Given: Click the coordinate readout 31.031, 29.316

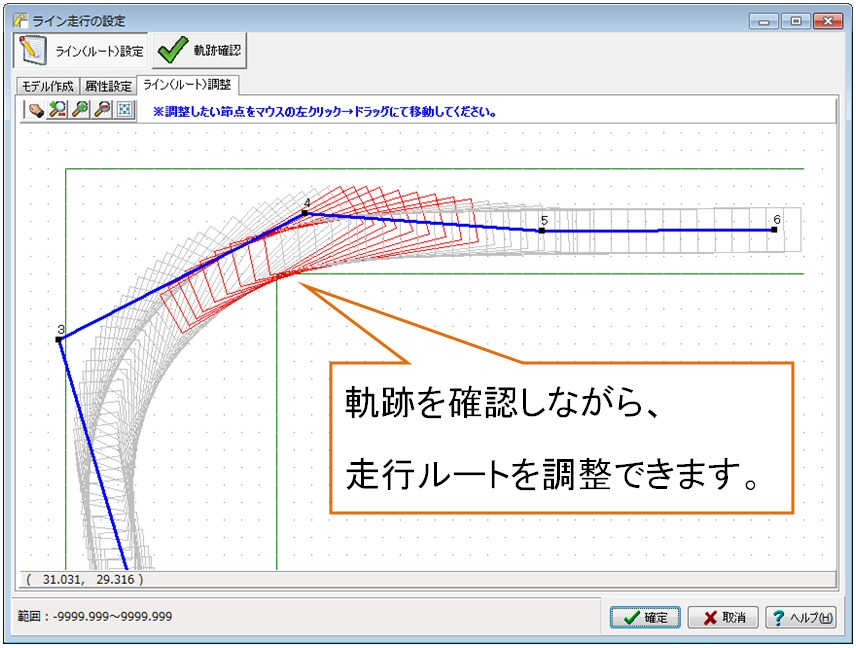Looking at the screenshot, I should tap(85, 579).
